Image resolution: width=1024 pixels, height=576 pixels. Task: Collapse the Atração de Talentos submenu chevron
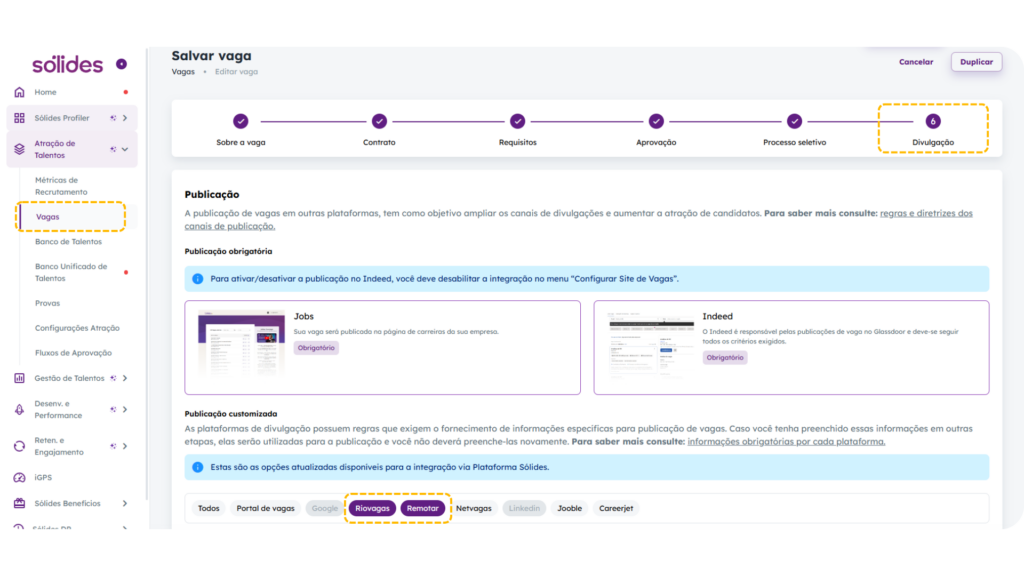(125, 149)
